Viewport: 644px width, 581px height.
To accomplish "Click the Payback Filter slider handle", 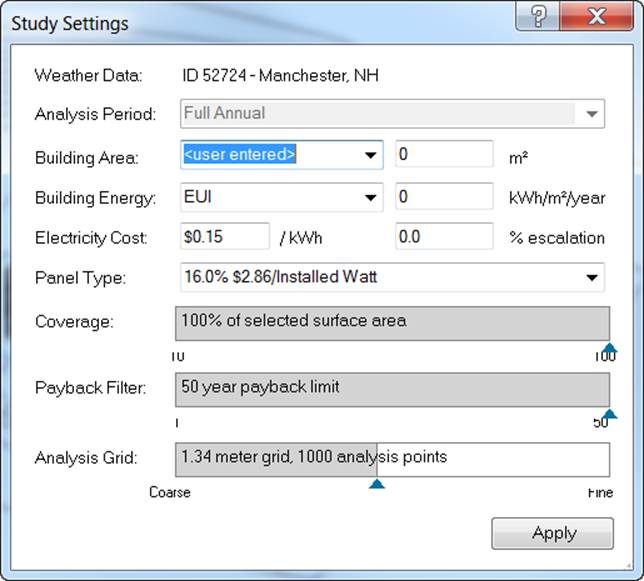I will [x=610, y=414].
